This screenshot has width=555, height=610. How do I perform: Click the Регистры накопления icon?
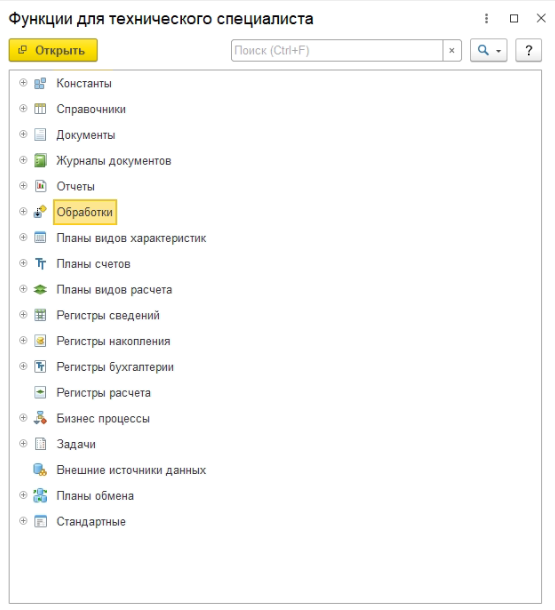click(40, 341)
